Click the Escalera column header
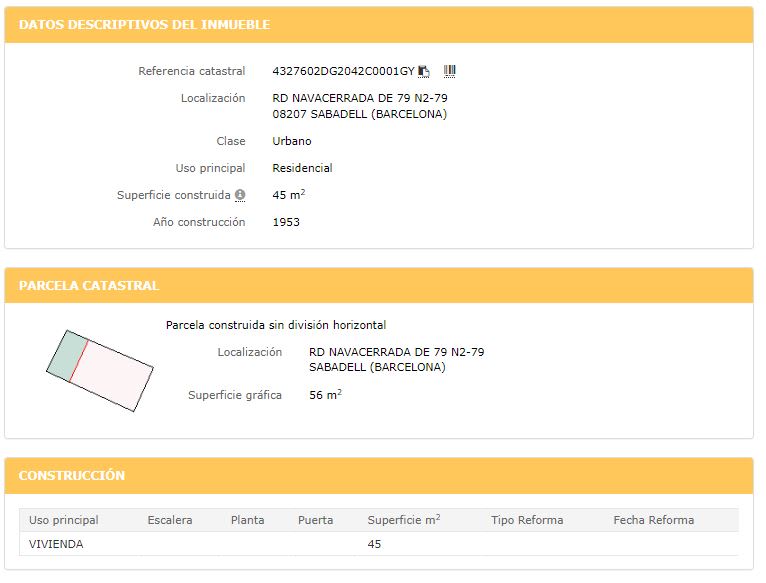The width and height of the screenshot is (766, 583). [x=170, y=520]
